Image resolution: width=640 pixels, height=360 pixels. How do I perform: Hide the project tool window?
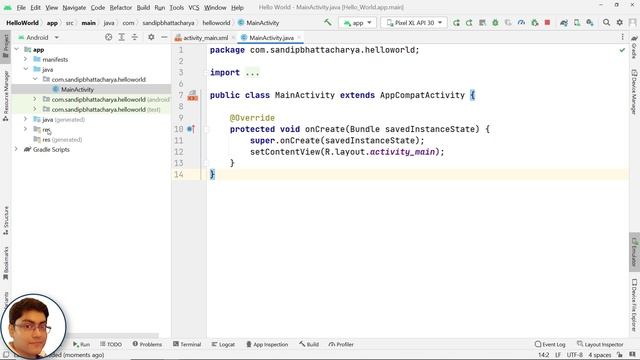[x=164, y=37]
